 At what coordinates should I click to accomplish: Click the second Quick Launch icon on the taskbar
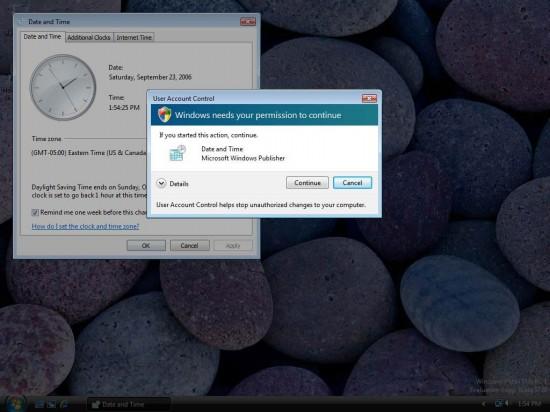pos(52,404)
